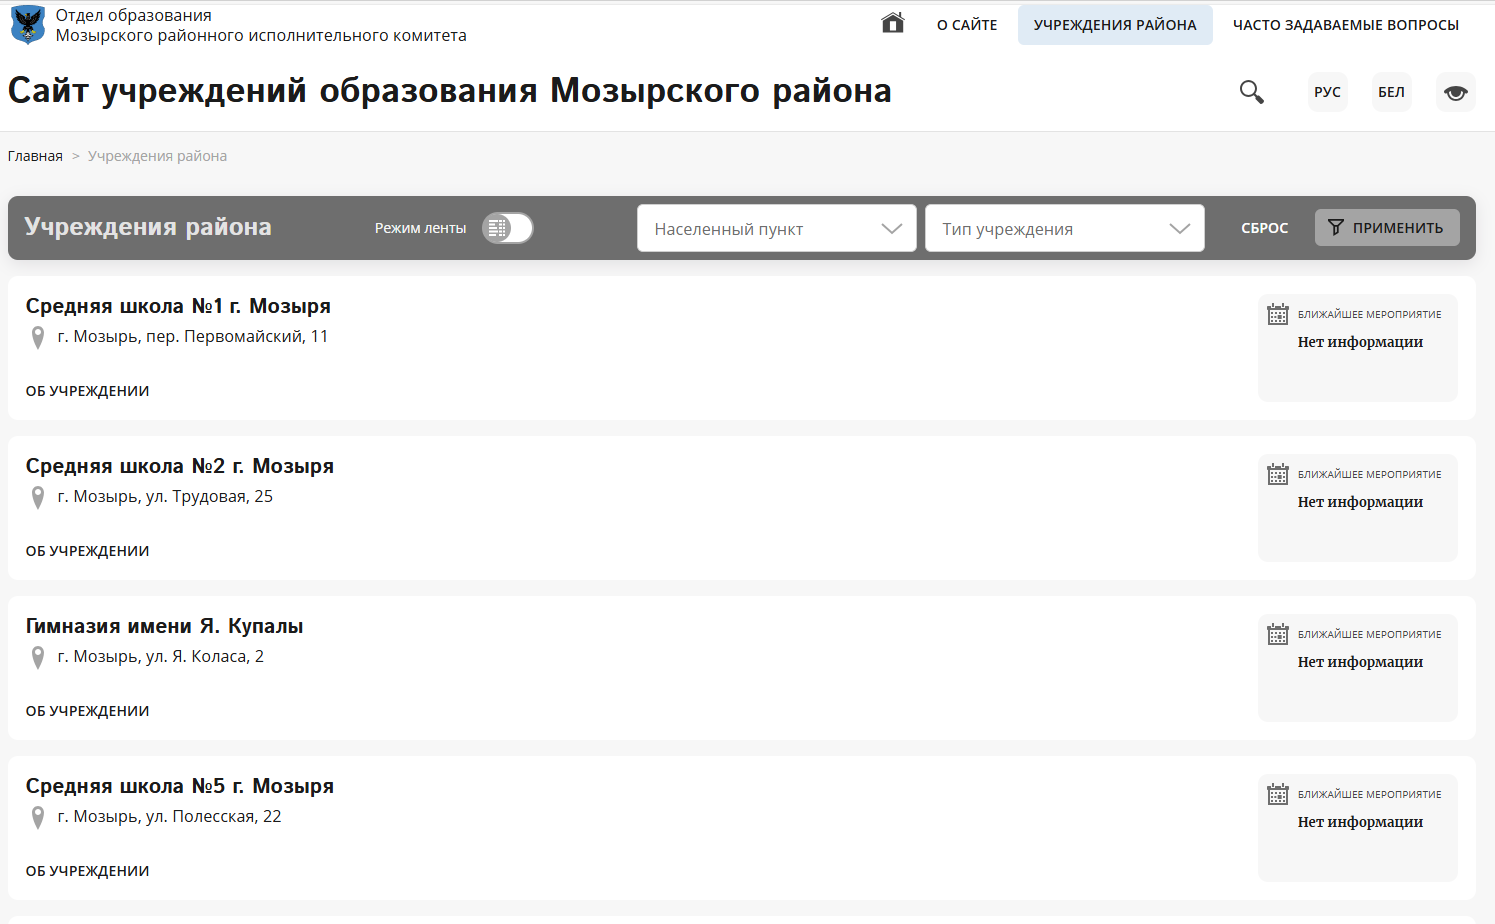Open the Средняя школа №2 г. Мозыря title

point(180,466)
